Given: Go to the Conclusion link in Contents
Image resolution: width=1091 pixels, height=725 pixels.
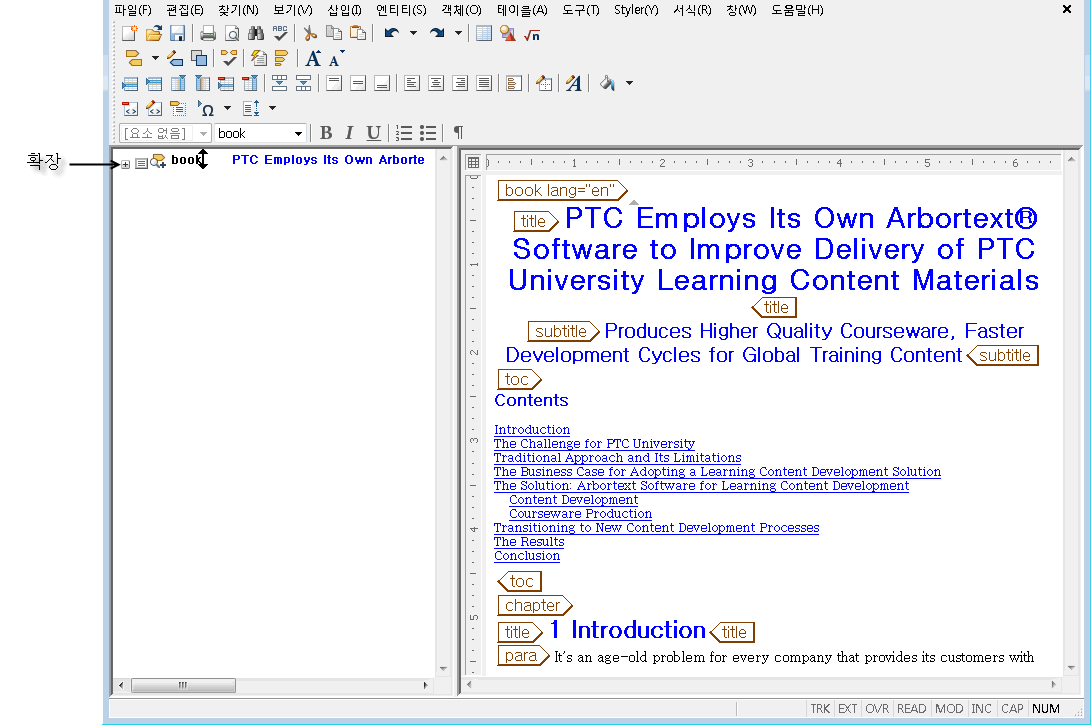Looking at the screenshot, I should coord(527,555).
